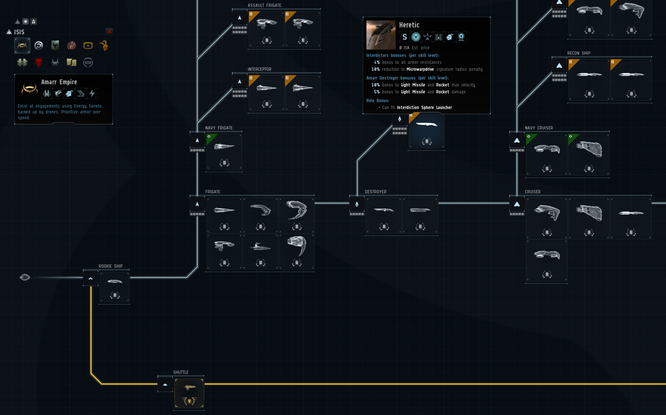Click the Shuttle group skill icon

[165, 384]
